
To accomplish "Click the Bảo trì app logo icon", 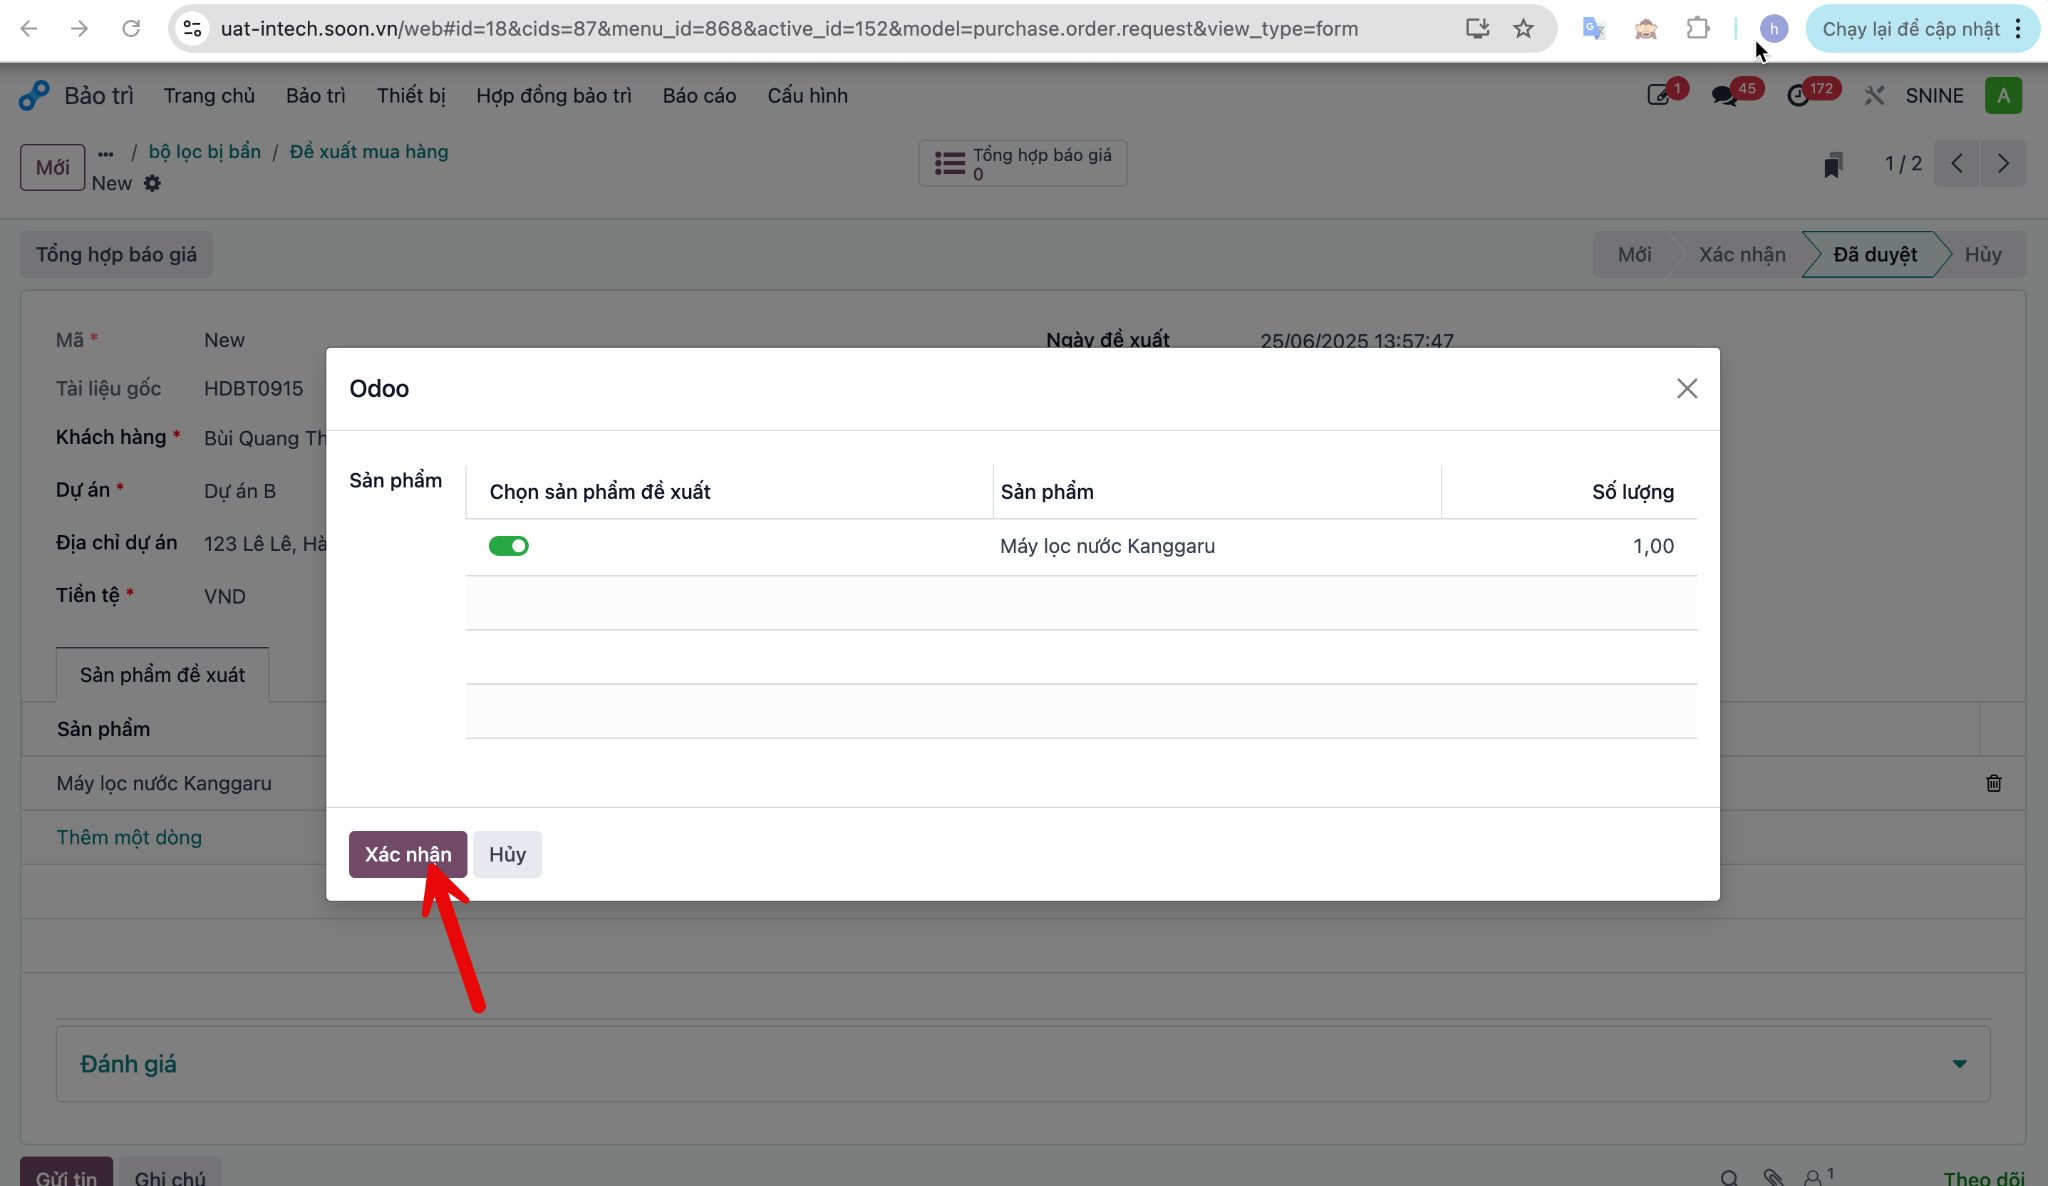I will tap(34, 96).
